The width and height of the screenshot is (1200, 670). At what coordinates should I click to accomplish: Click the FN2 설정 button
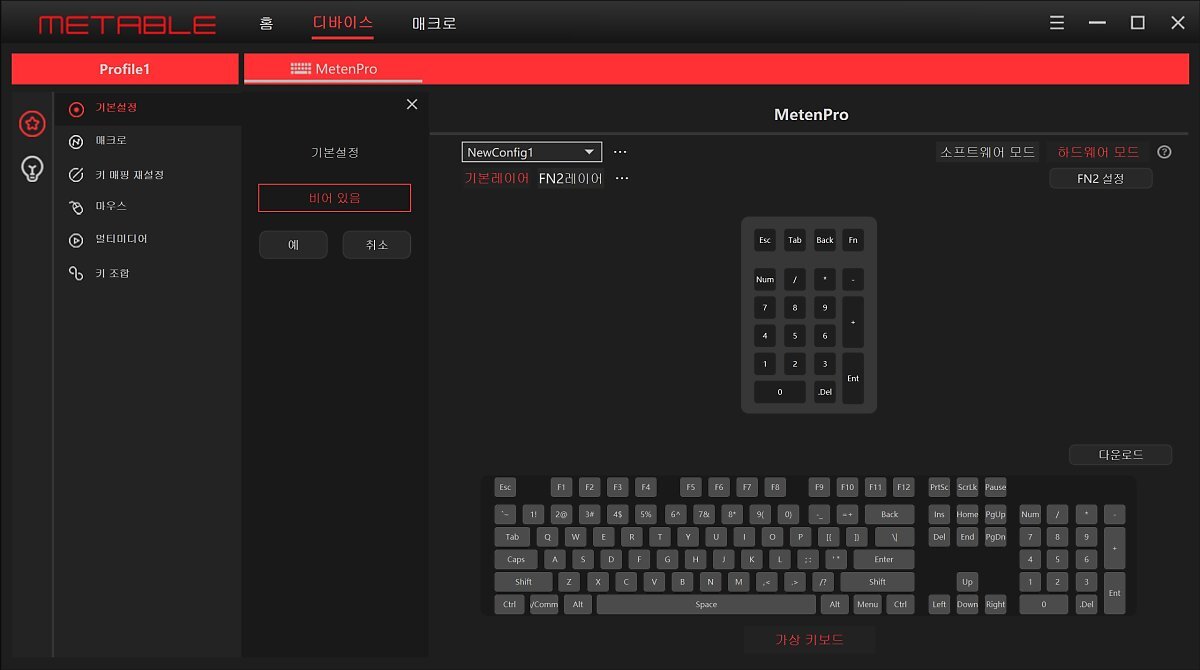tap(1101, 178)
